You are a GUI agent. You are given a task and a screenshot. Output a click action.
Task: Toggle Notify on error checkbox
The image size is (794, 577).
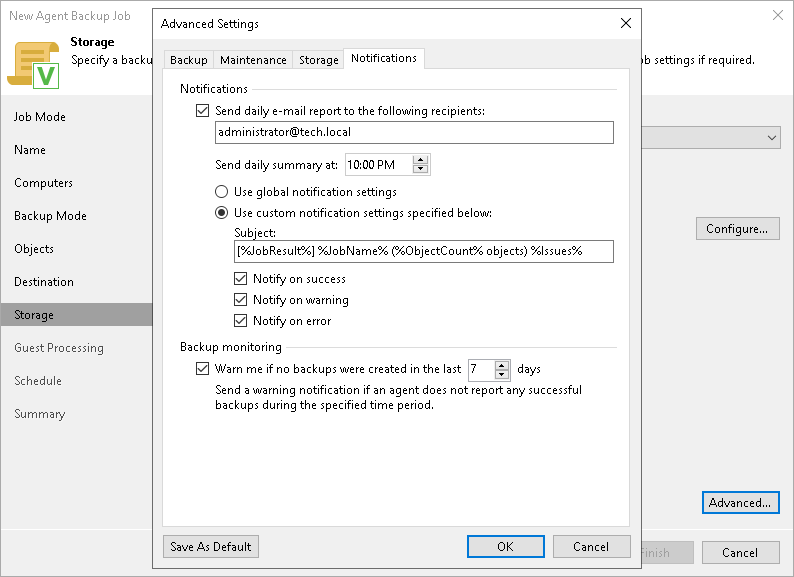coord(241,321)
